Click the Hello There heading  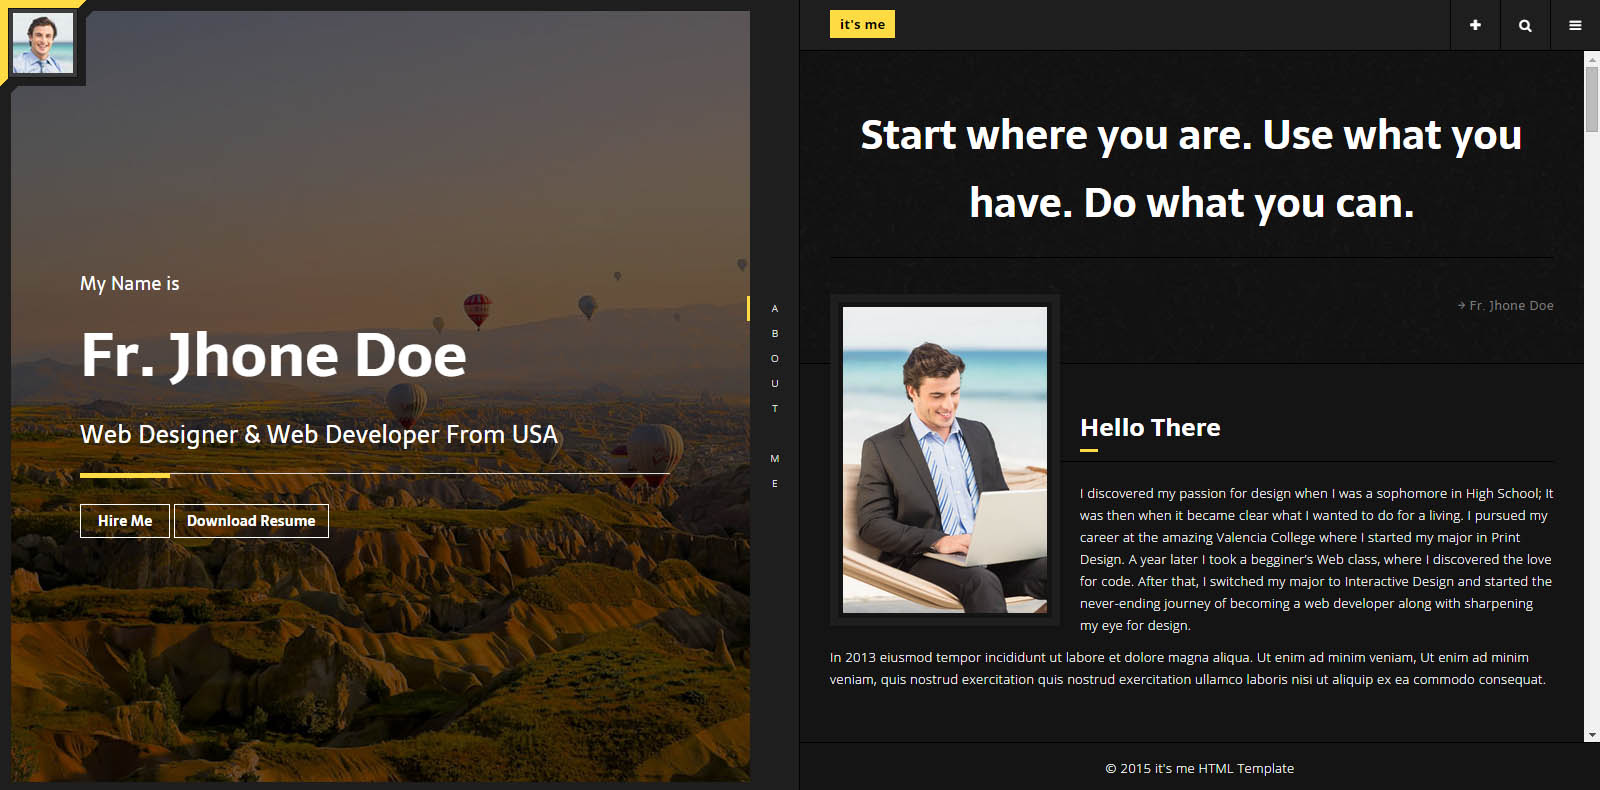(1150, 428)
